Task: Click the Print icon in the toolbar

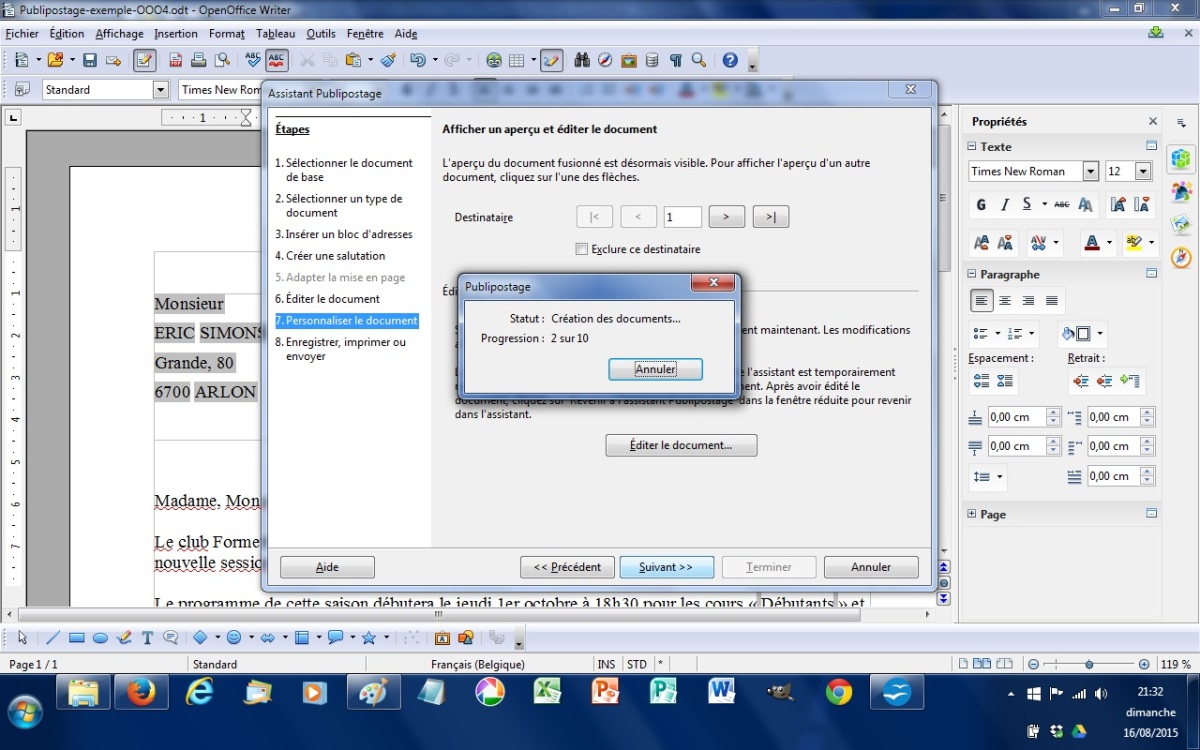Action: click(x=199, y=60)
